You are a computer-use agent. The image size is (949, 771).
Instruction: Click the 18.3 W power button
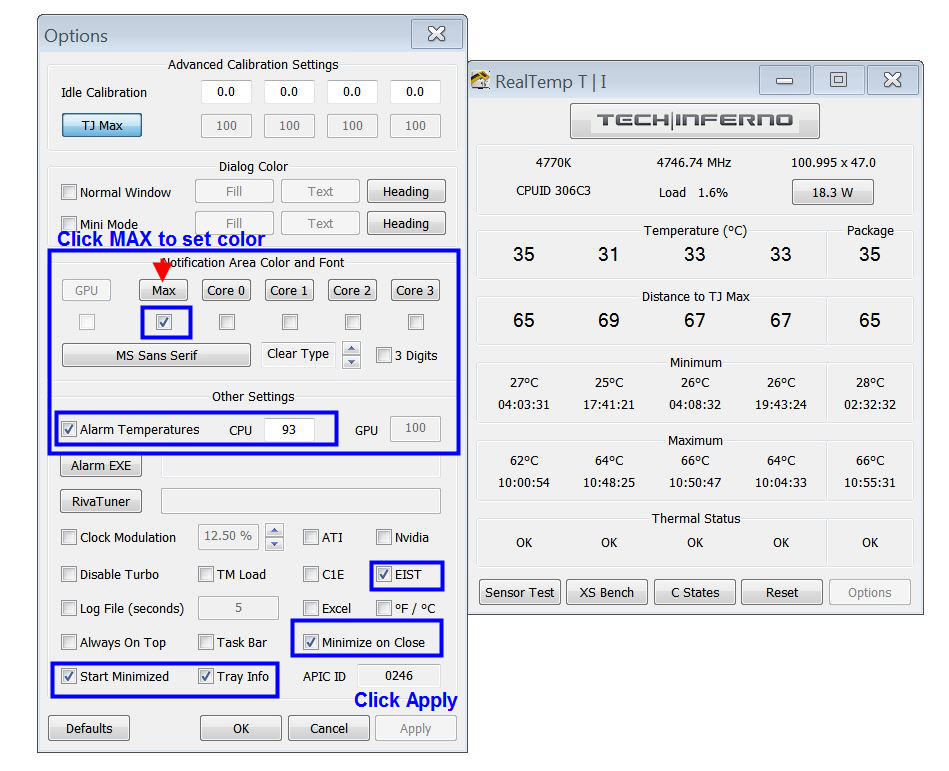click(832, 192)
